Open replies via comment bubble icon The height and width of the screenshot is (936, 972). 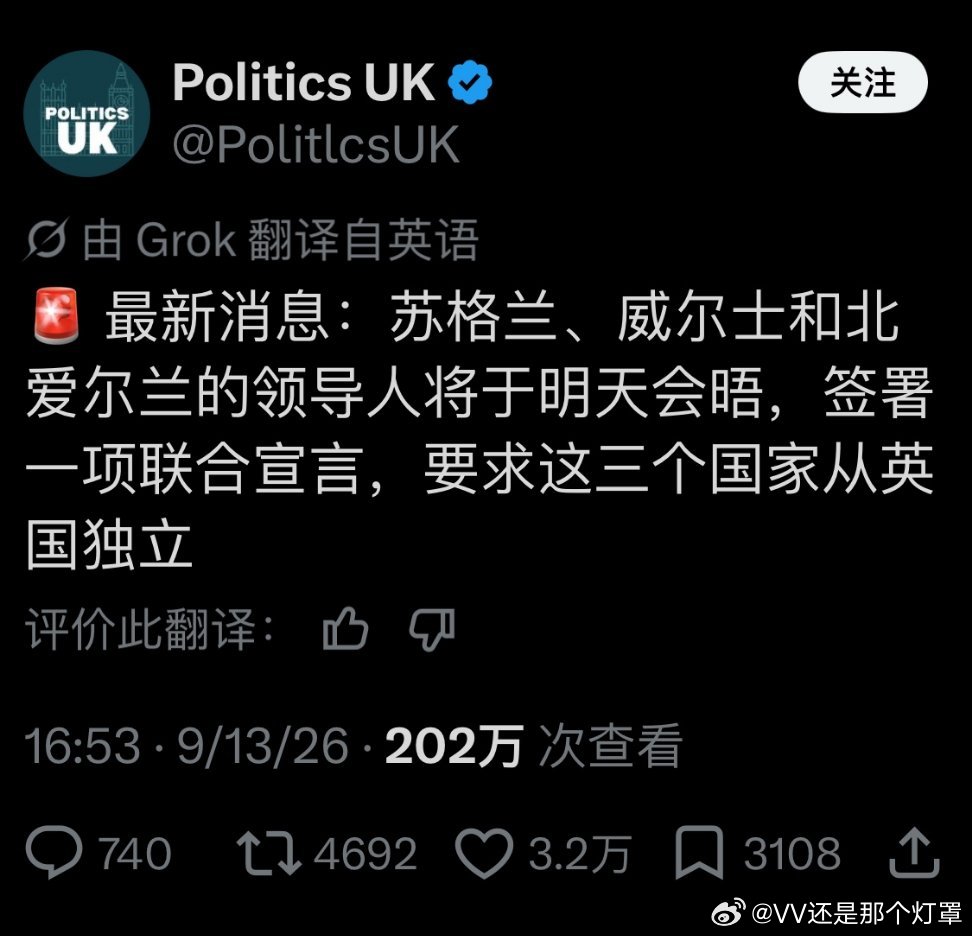coord(54,852)
